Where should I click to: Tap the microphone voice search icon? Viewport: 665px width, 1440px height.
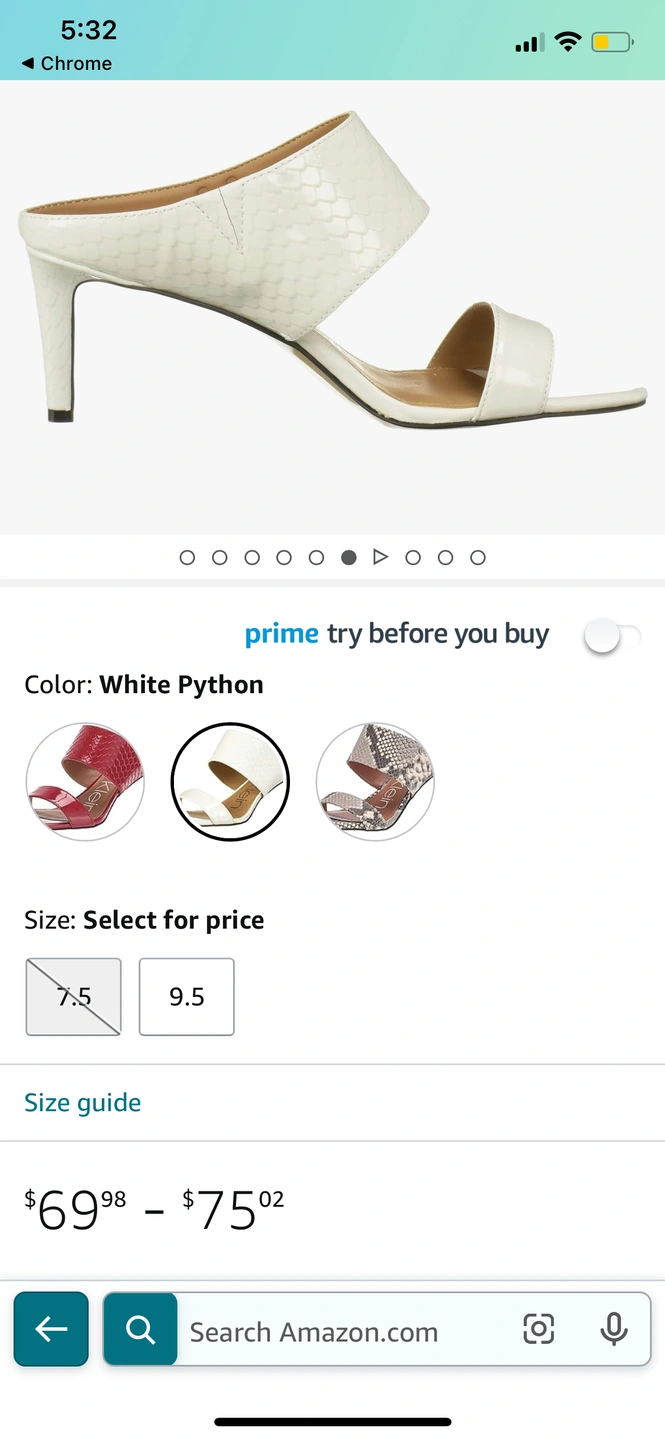click(x=613, y=1329)
